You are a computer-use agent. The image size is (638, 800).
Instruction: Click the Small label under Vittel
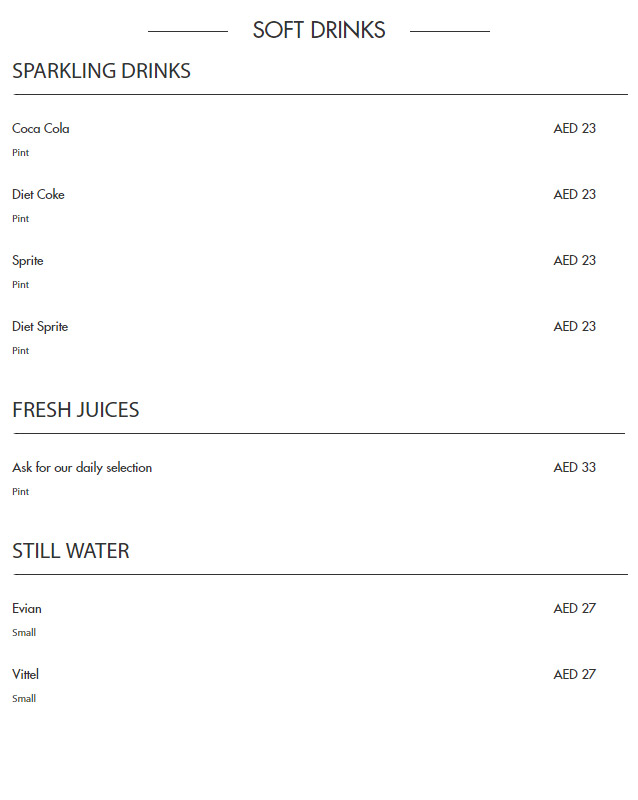(x=24, y=699)
